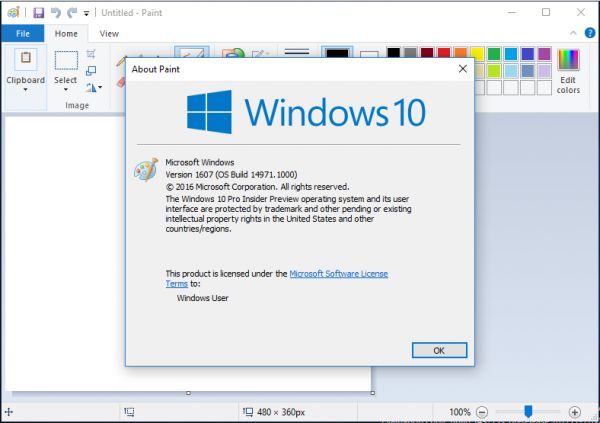Click the Edit colors rainbow icon
The image size is (600, 423).
coord(568,59)
